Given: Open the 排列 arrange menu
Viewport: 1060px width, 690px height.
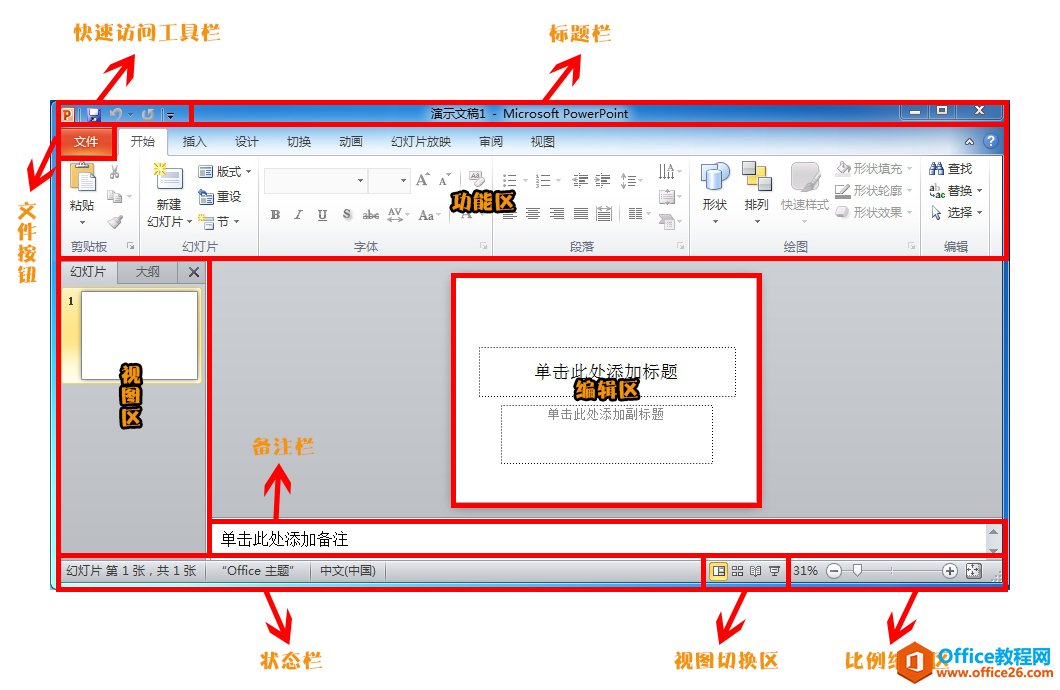Looking at the screenshot, I should click(x=756, y=193).
